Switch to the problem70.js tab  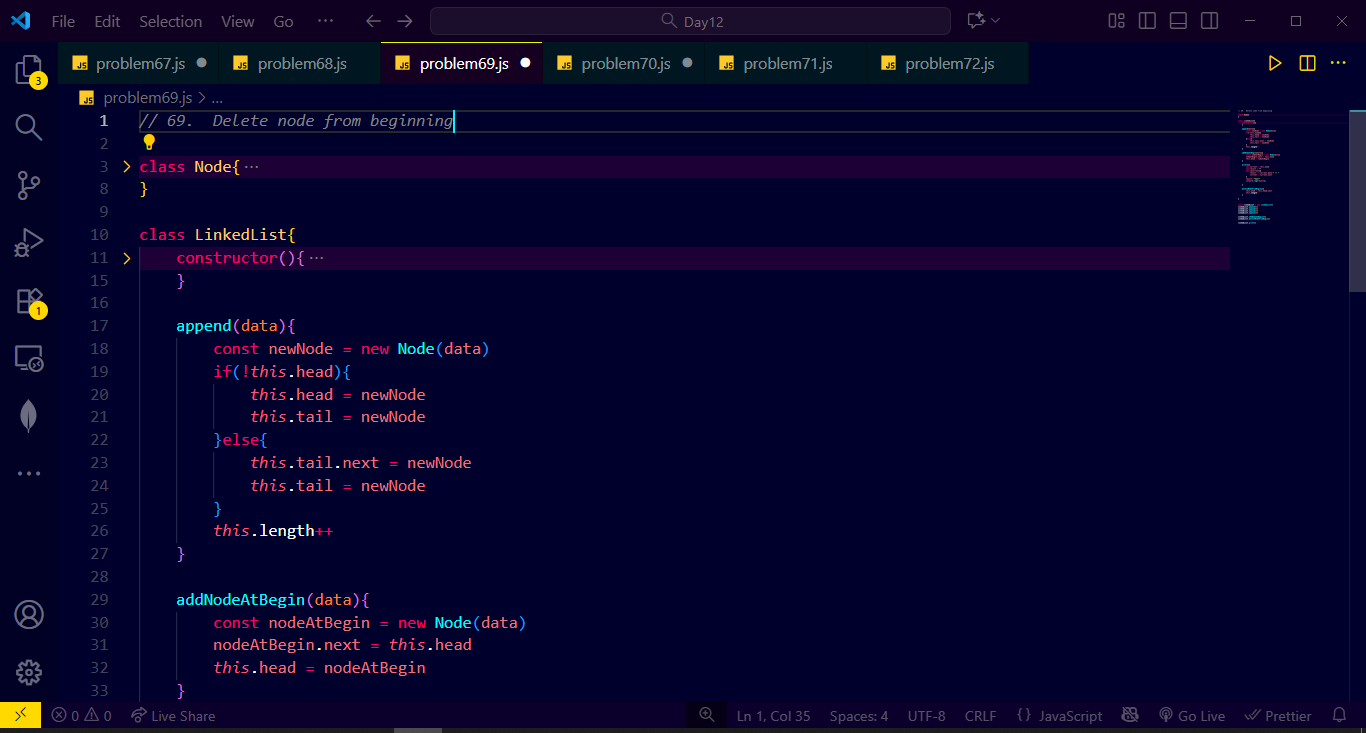coord(625,63)
